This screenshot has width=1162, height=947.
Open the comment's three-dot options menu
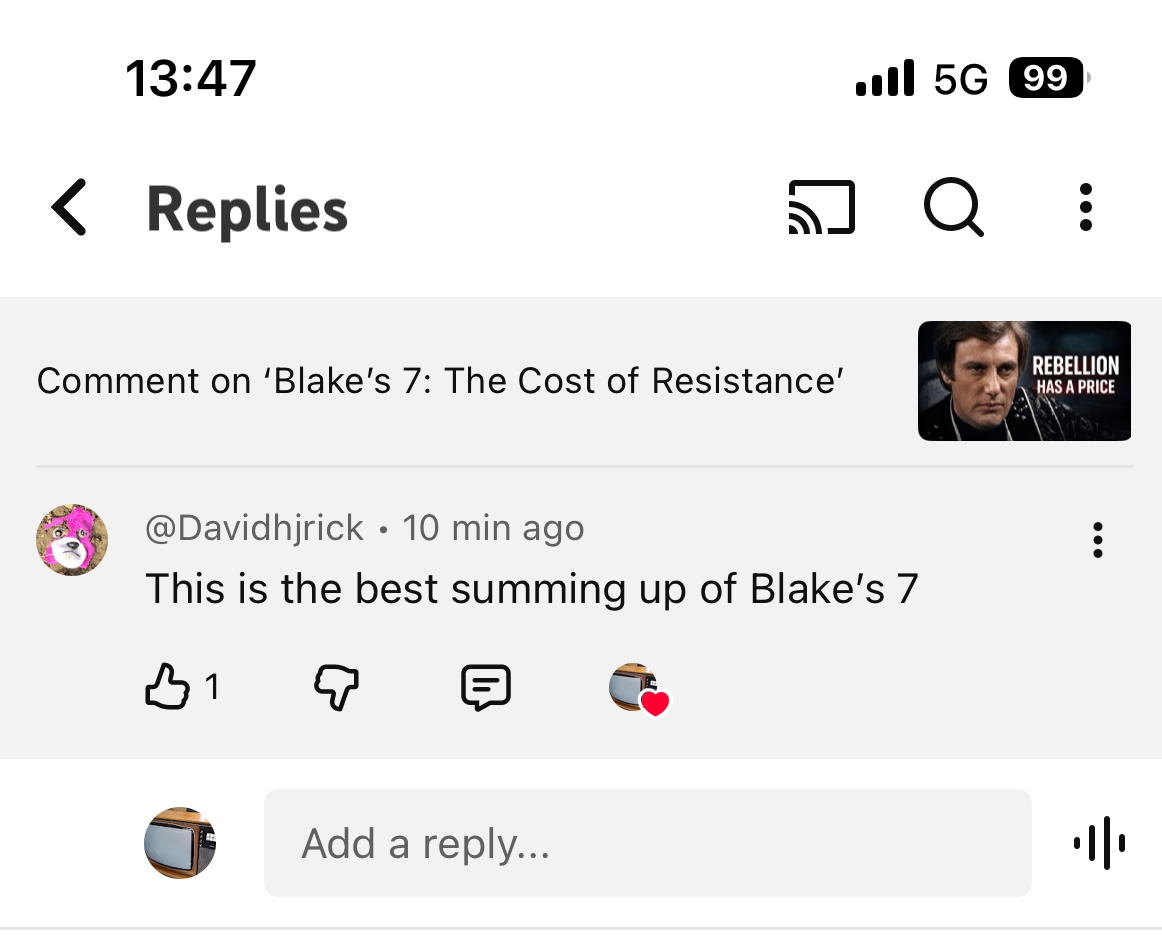1098,540
